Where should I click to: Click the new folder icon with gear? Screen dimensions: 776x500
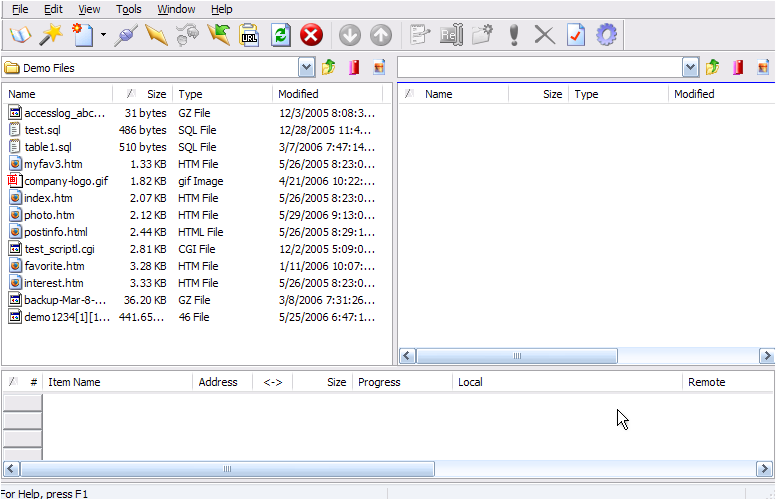tap(483, 35)
